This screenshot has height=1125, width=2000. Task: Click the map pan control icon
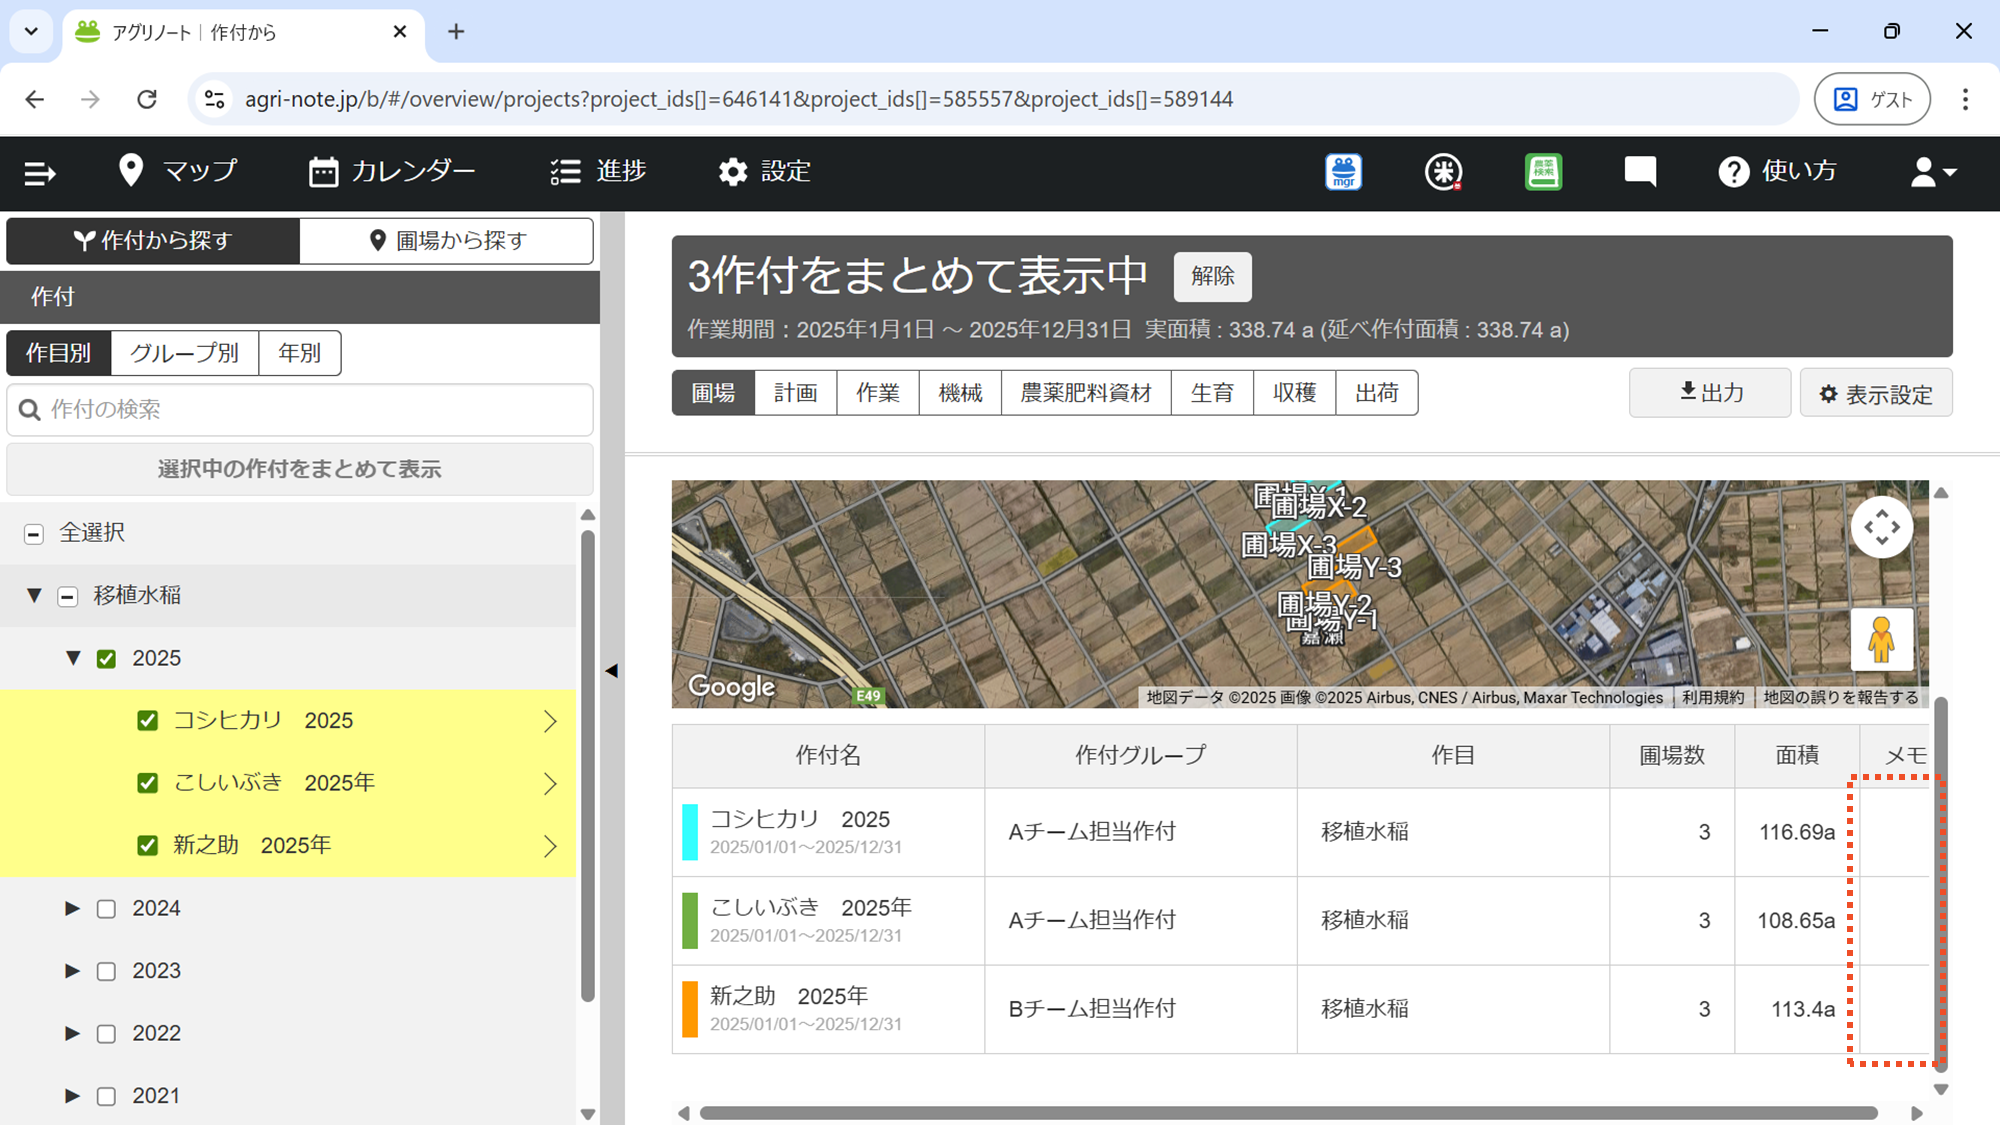[x=1881, y=527]
